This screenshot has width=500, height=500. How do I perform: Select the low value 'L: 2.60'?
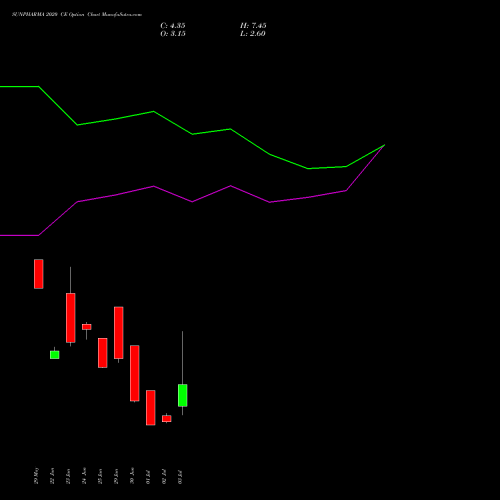[x=253, y=34]
